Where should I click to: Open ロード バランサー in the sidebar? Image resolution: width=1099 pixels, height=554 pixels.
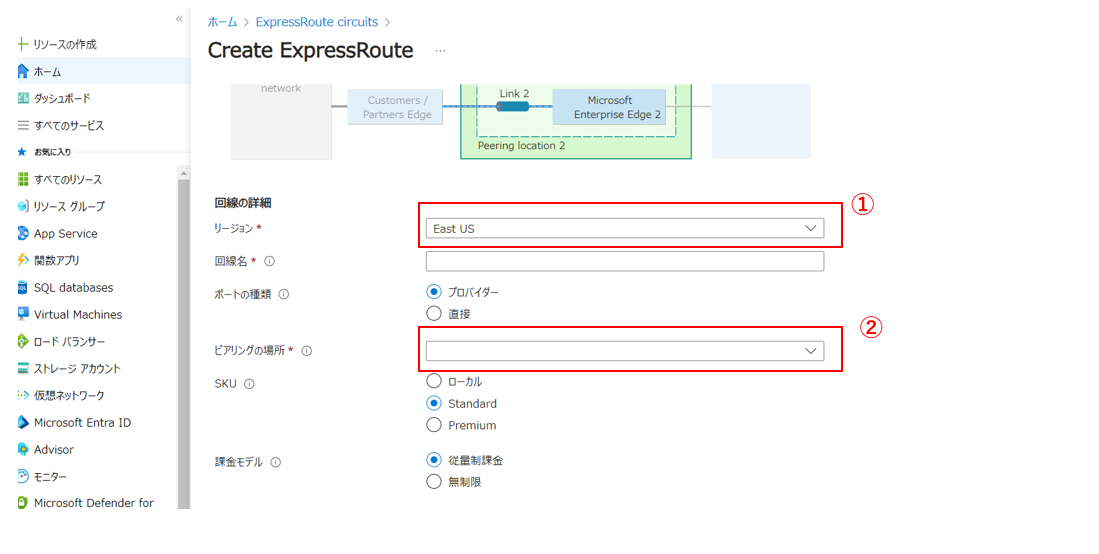[69, 342]
